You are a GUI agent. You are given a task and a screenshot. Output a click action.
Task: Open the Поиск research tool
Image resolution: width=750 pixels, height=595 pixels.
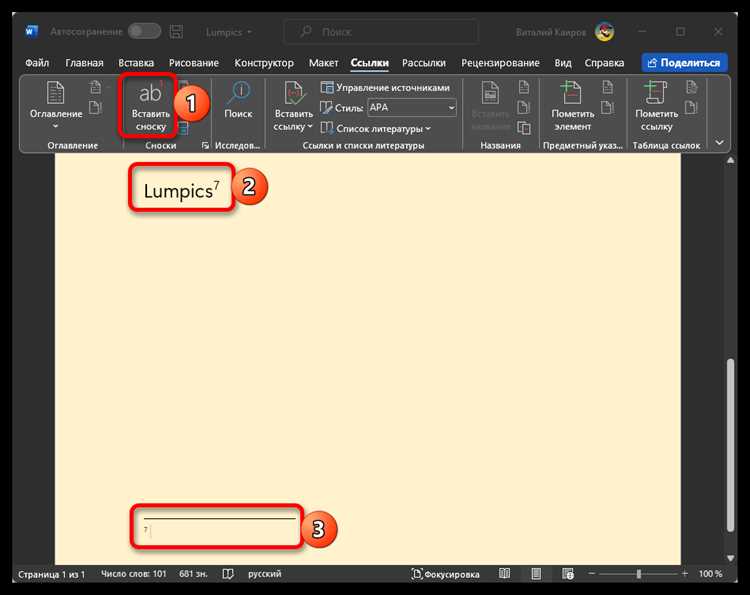(238, 100)
